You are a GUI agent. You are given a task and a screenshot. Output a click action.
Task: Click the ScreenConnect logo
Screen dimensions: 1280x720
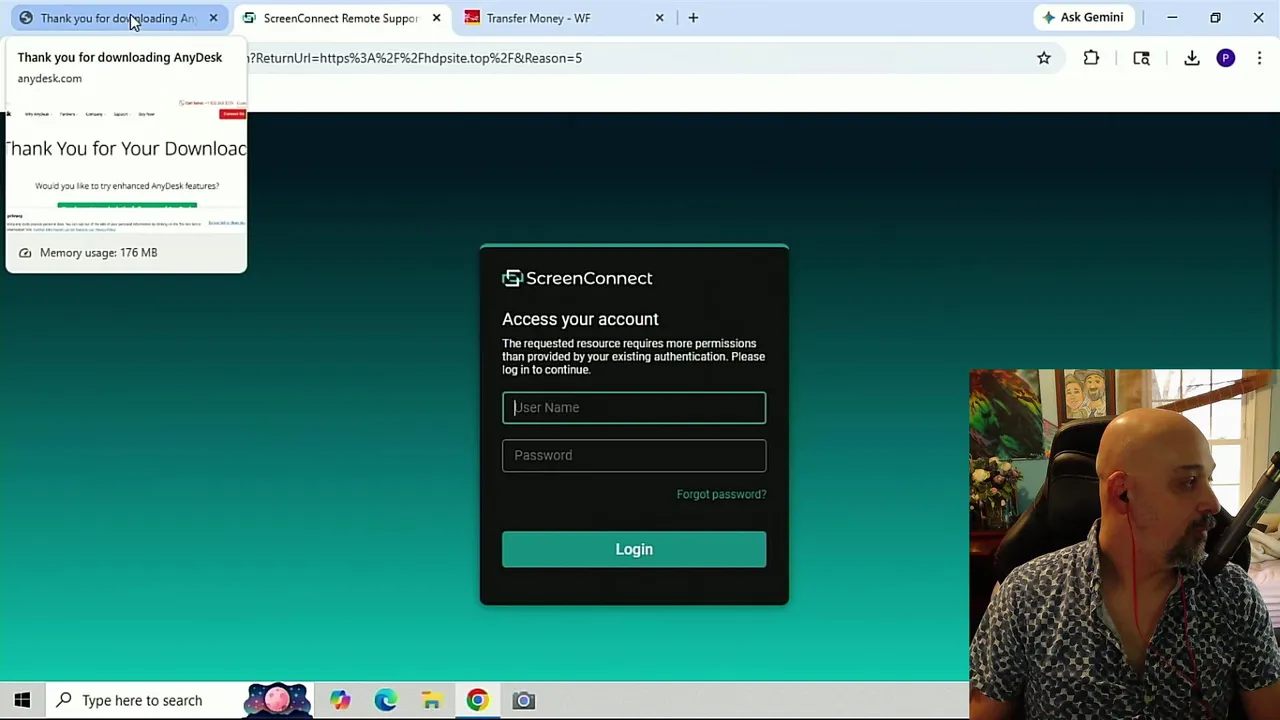pos(577,278)
